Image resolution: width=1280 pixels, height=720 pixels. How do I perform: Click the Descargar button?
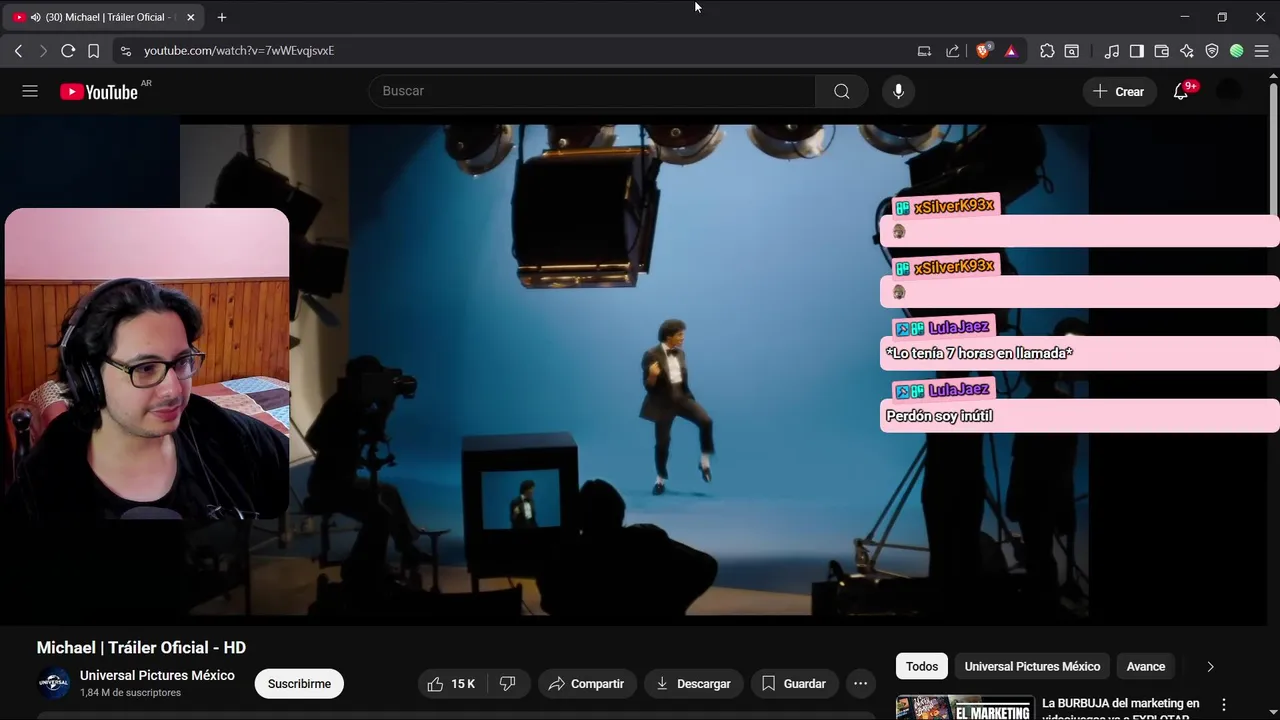click(x=693, y=684)
